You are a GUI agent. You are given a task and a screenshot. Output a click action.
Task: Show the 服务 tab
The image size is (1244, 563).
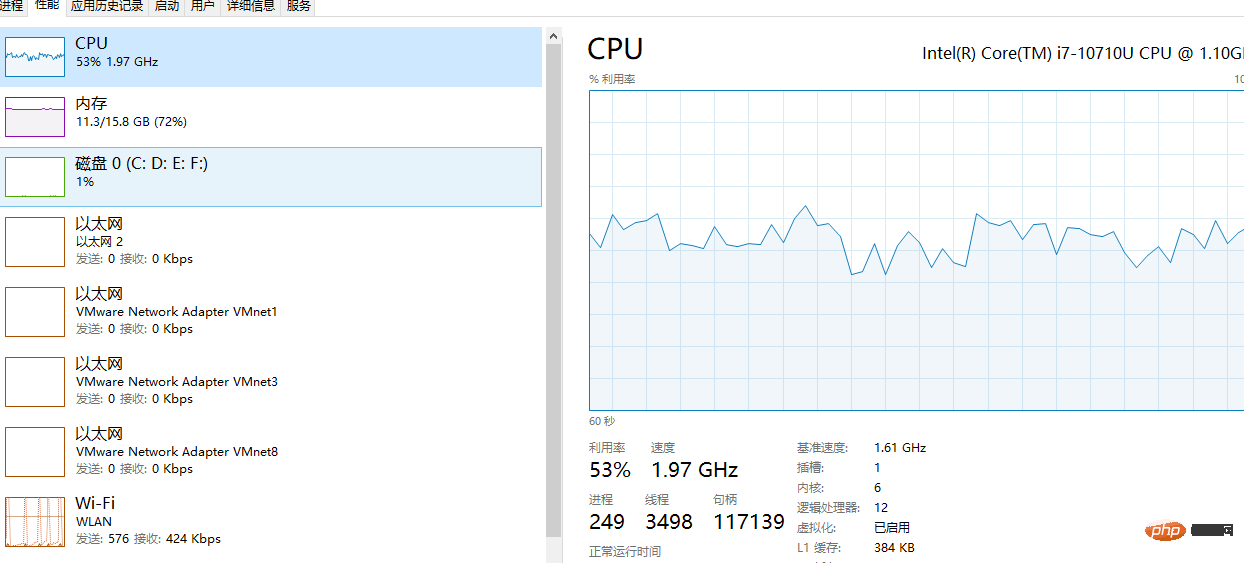click(298, 6)
